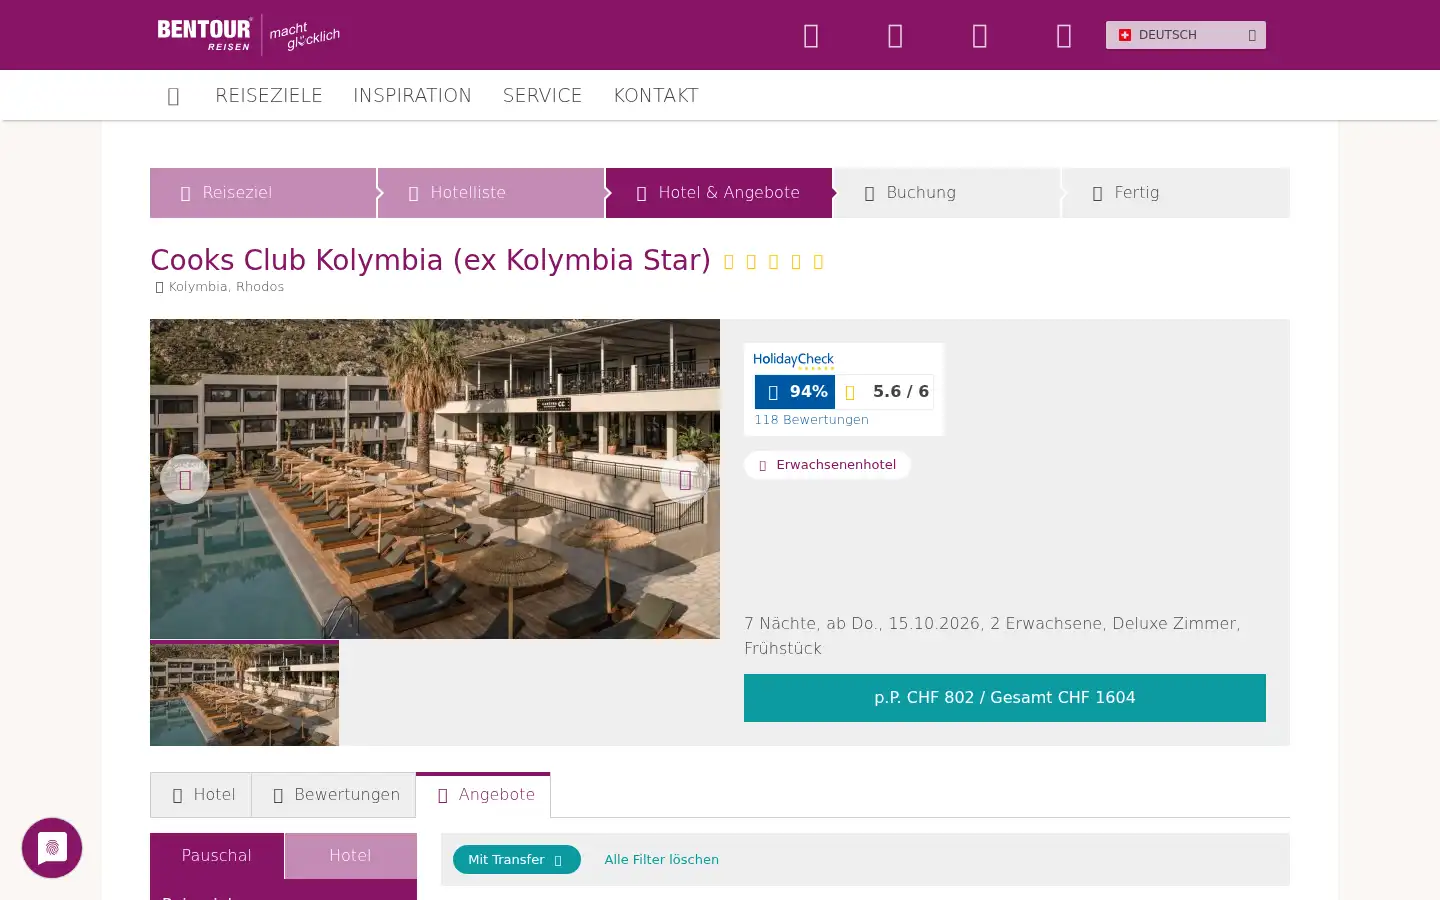Click the five-star rating icons
Viewport: 1440px width, 900px height.
773,262
